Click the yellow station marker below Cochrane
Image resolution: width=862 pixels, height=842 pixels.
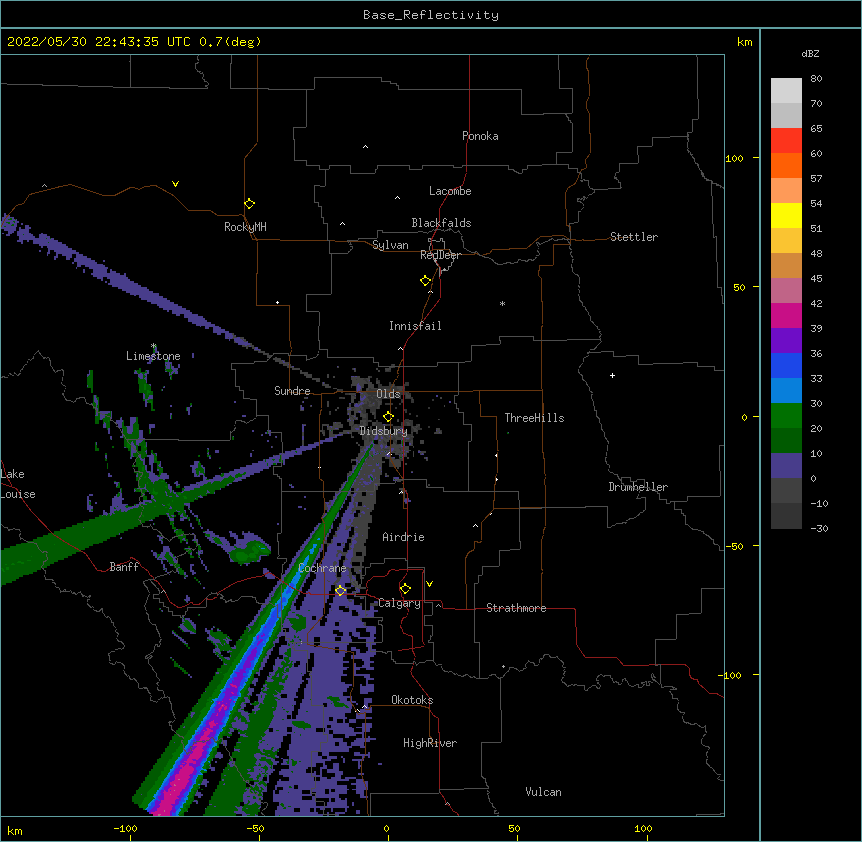[x=340, y=590]
